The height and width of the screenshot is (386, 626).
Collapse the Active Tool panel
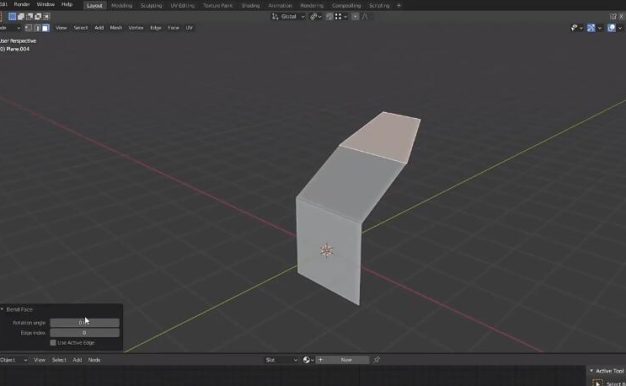click(591, 371)
